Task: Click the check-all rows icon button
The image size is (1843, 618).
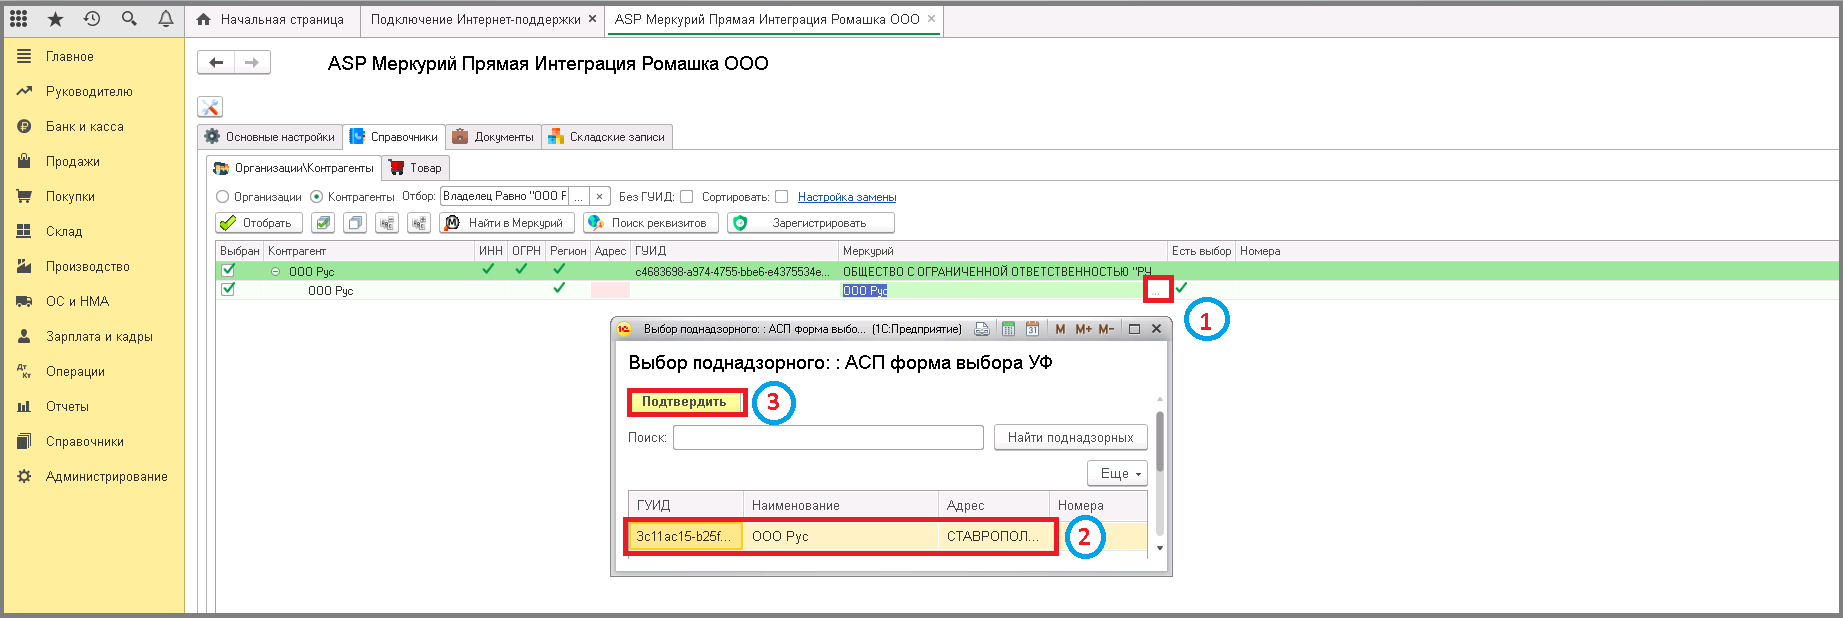Action: pos(322,223)
